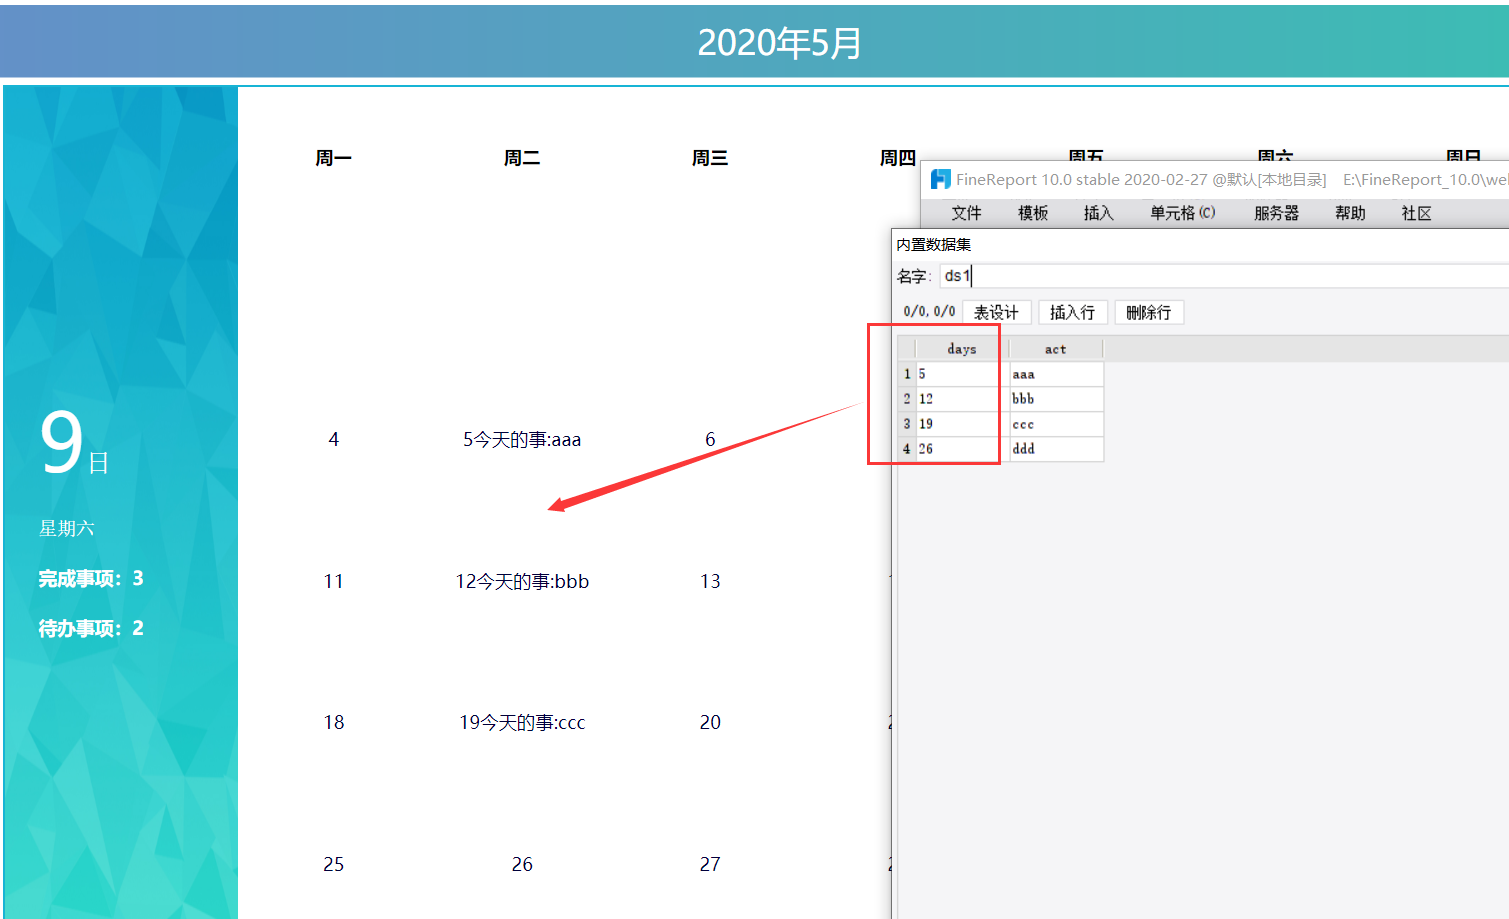This screenshot has height=919, width=1509.
Task: Click the 周四 weekday header
Action: click(x=898, y=158)
